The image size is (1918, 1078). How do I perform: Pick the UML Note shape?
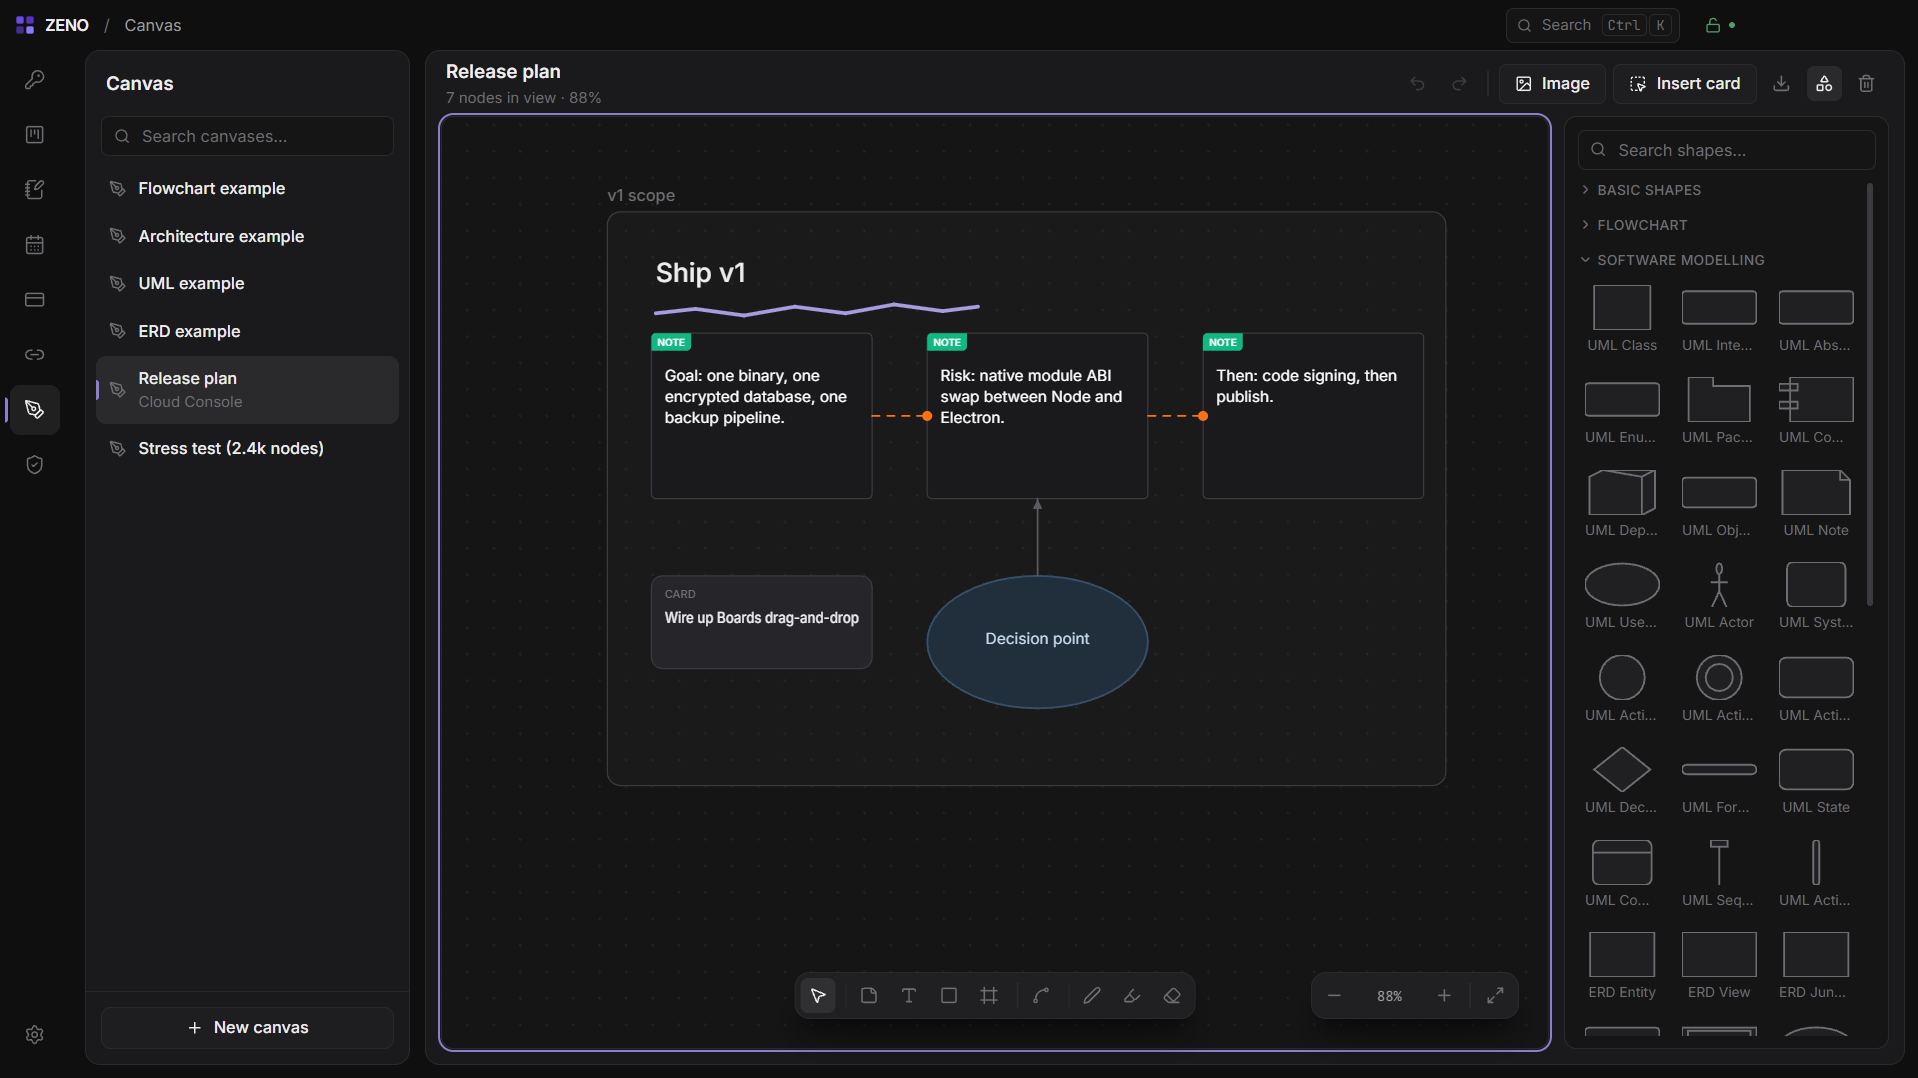click(x=1816, y=504)
